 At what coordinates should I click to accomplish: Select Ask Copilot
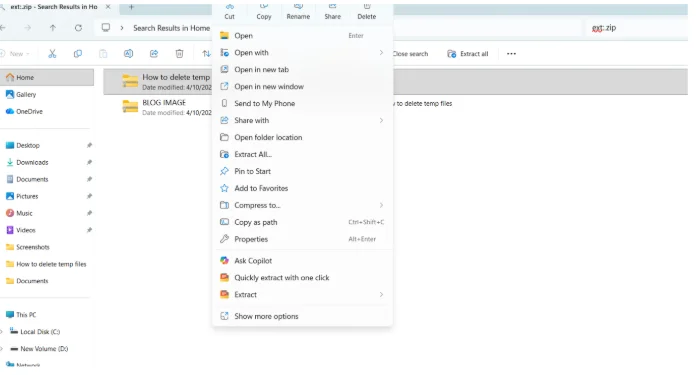302,261
